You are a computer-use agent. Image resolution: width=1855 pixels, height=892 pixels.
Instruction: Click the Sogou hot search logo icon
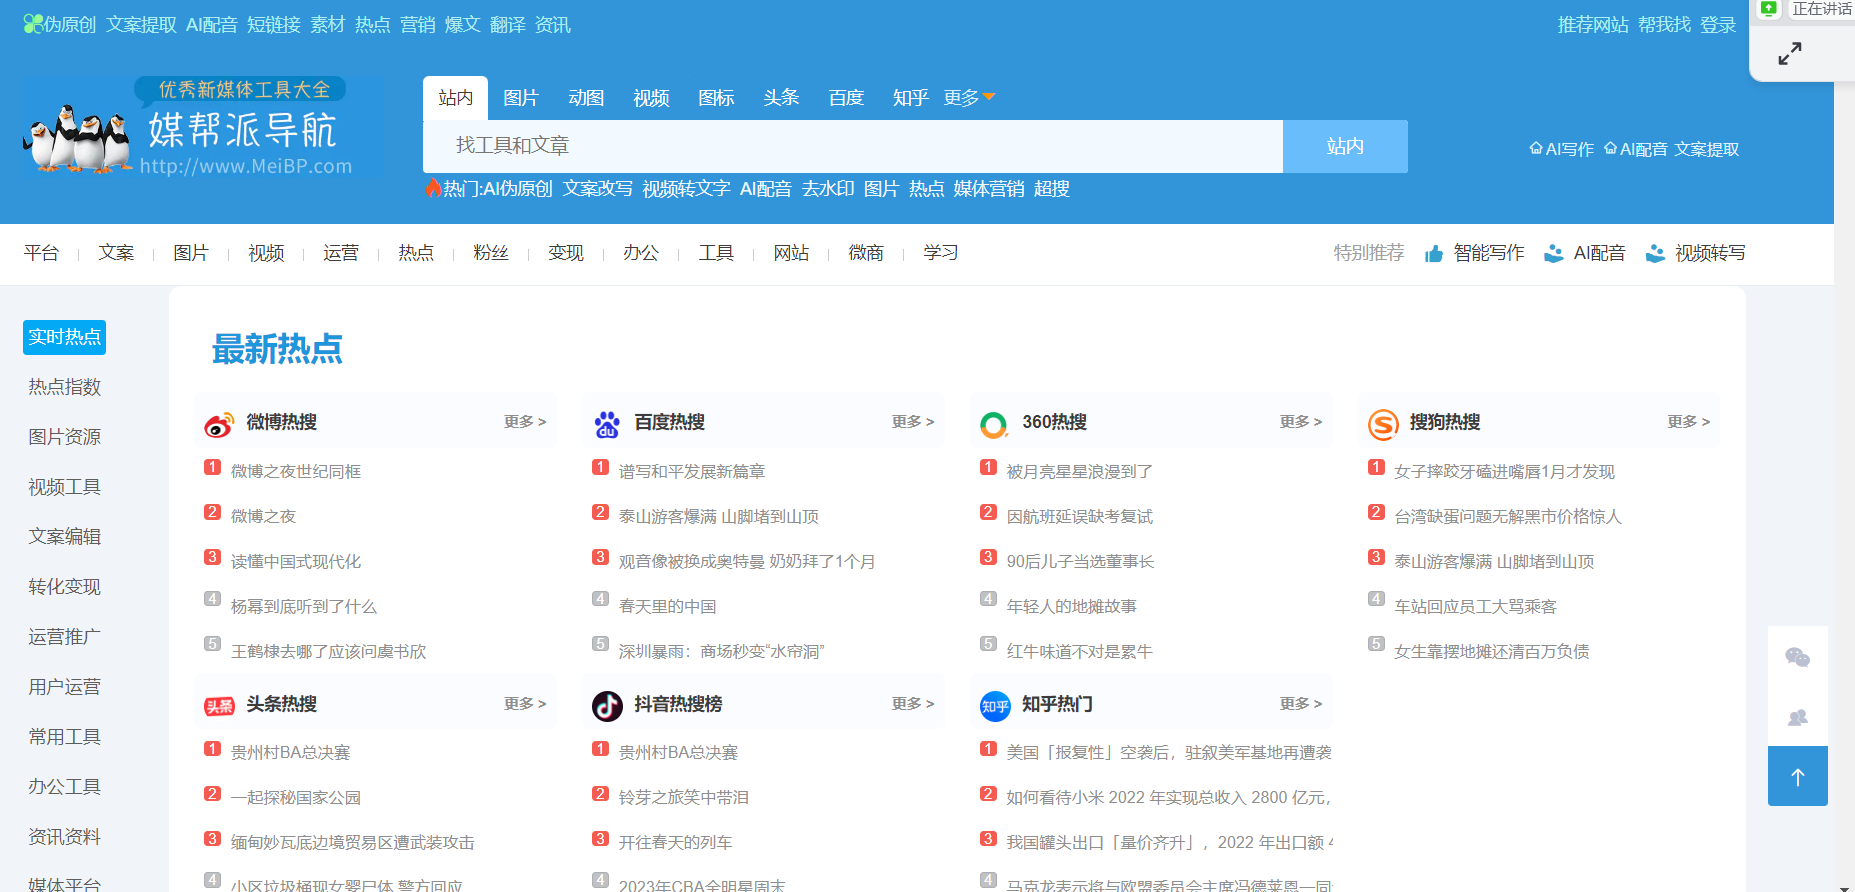(x=1382, y=425)
